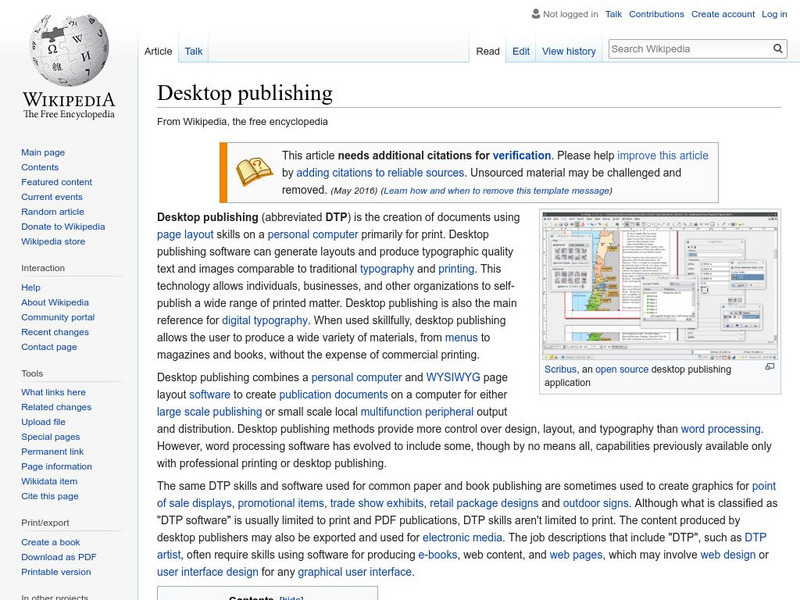Click the Log in link
800x600 pixels.
pyautogui.click(x=774, y=14)
